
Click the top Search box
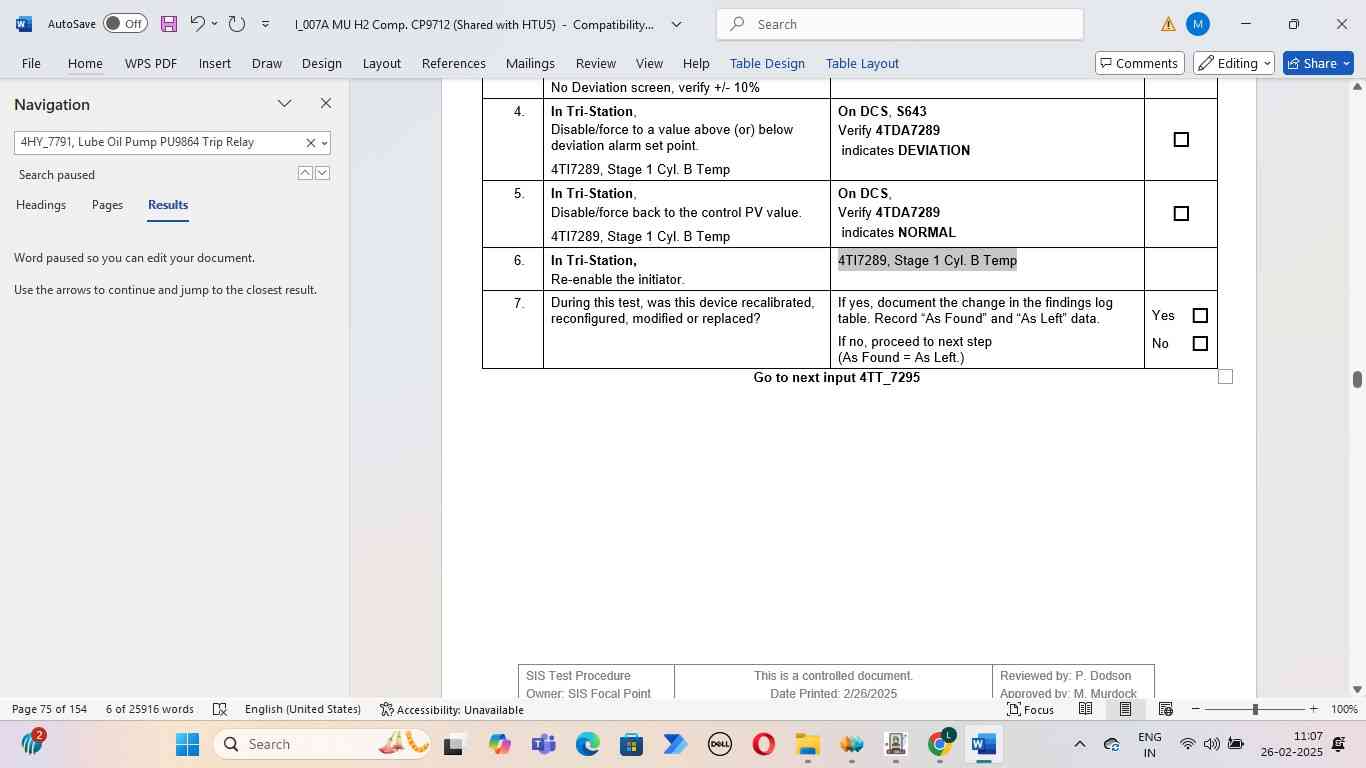(900, 24)
